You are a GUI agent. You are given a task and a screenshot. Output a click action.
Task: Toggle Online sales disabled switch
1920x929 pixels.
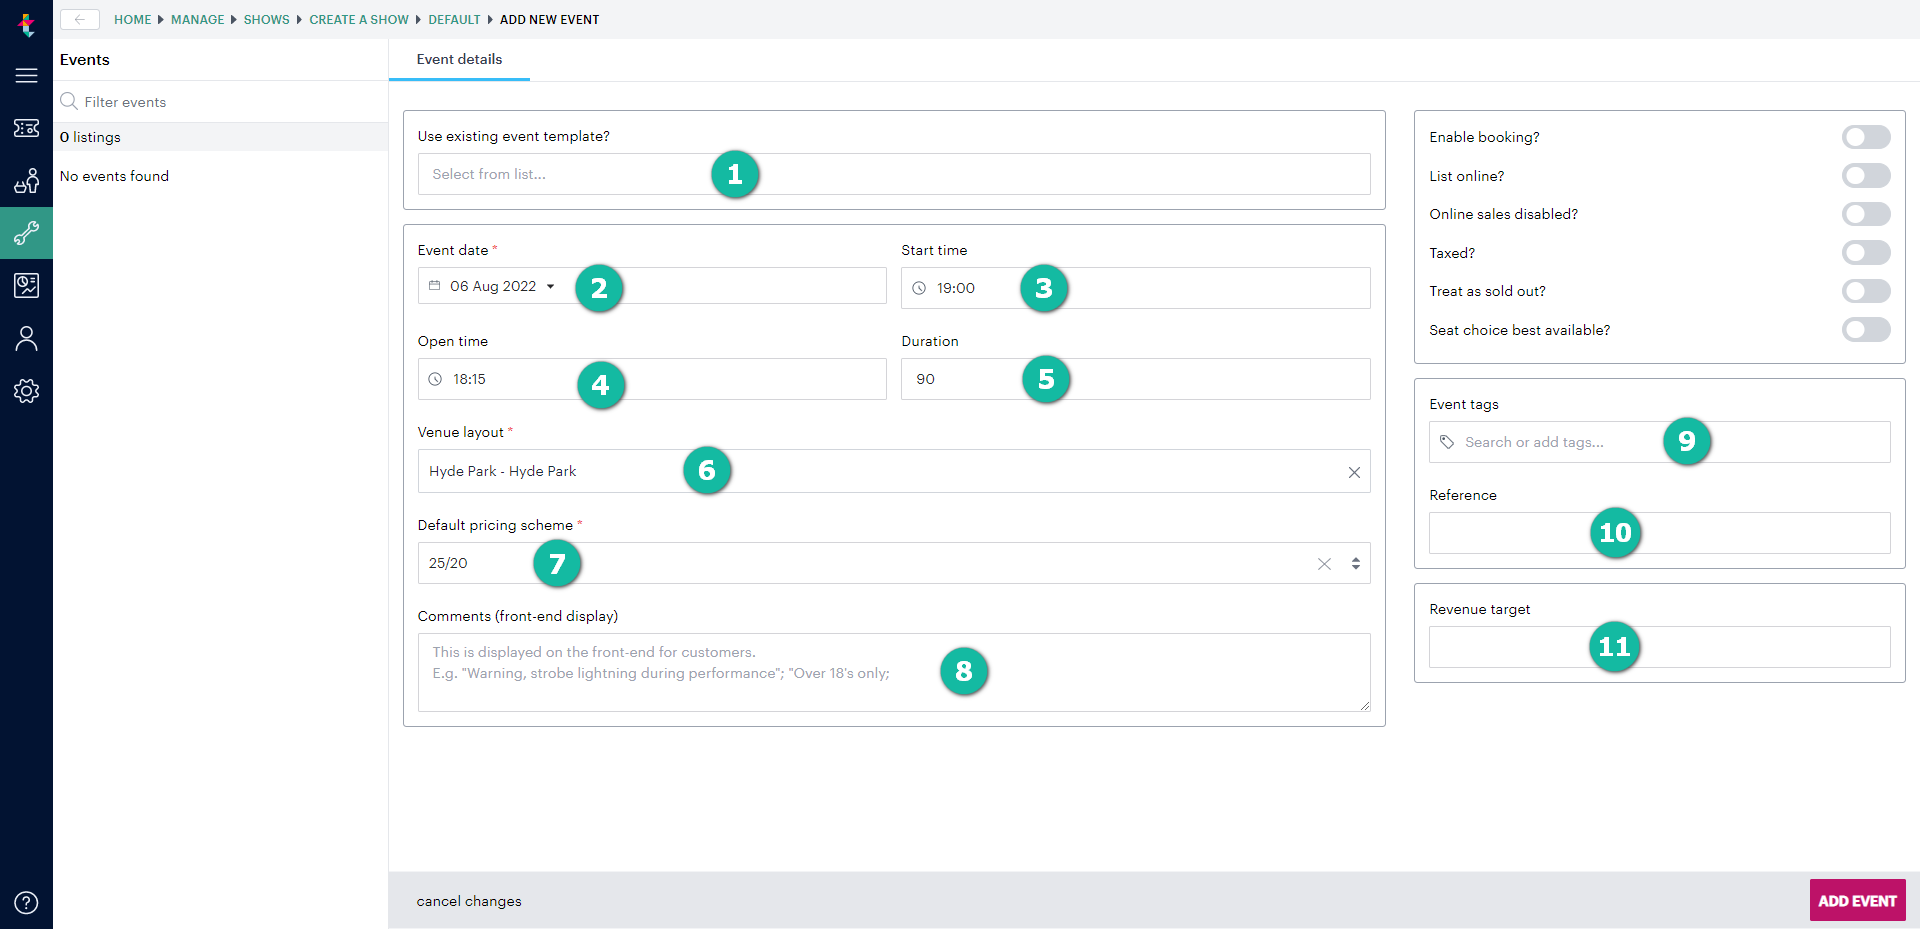(1866, 214)
